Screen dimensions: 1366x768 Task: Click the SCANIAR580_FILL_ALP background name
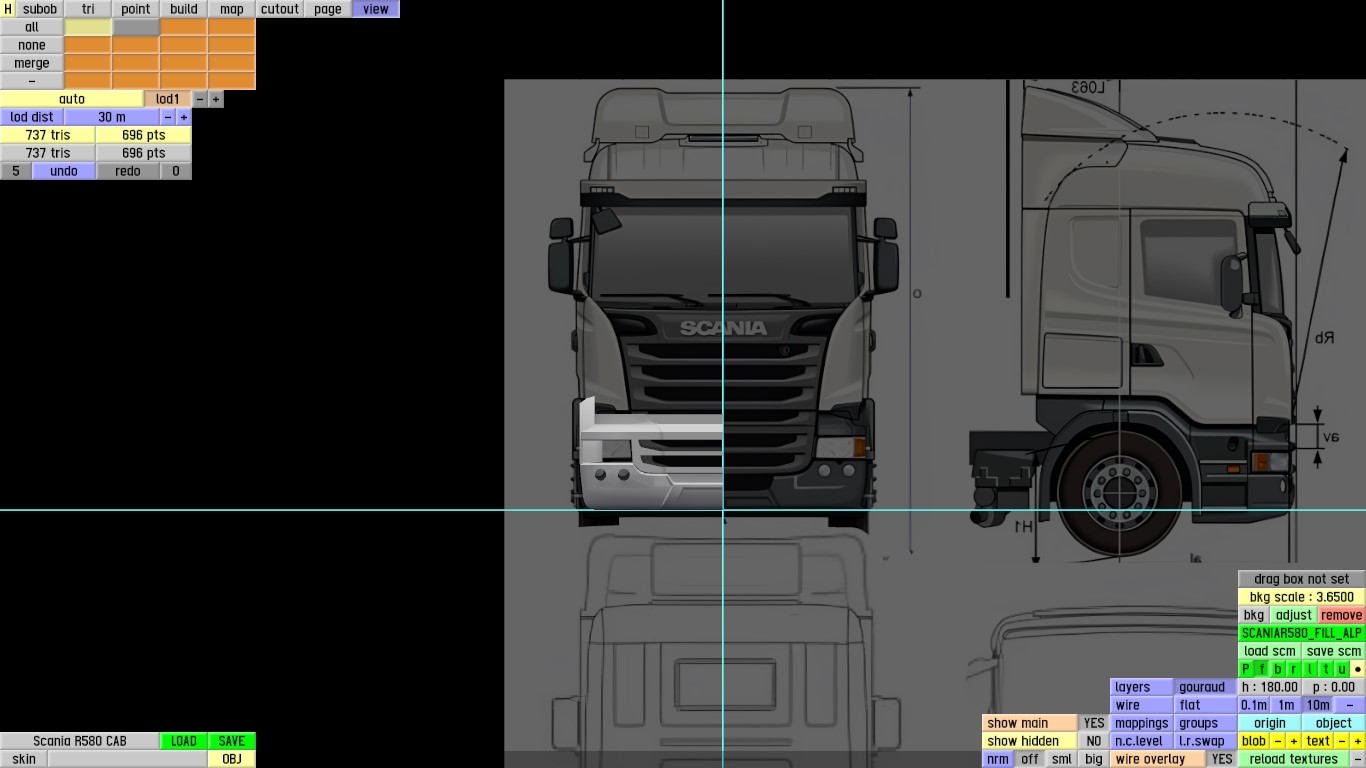click(x=1301, y=633)
